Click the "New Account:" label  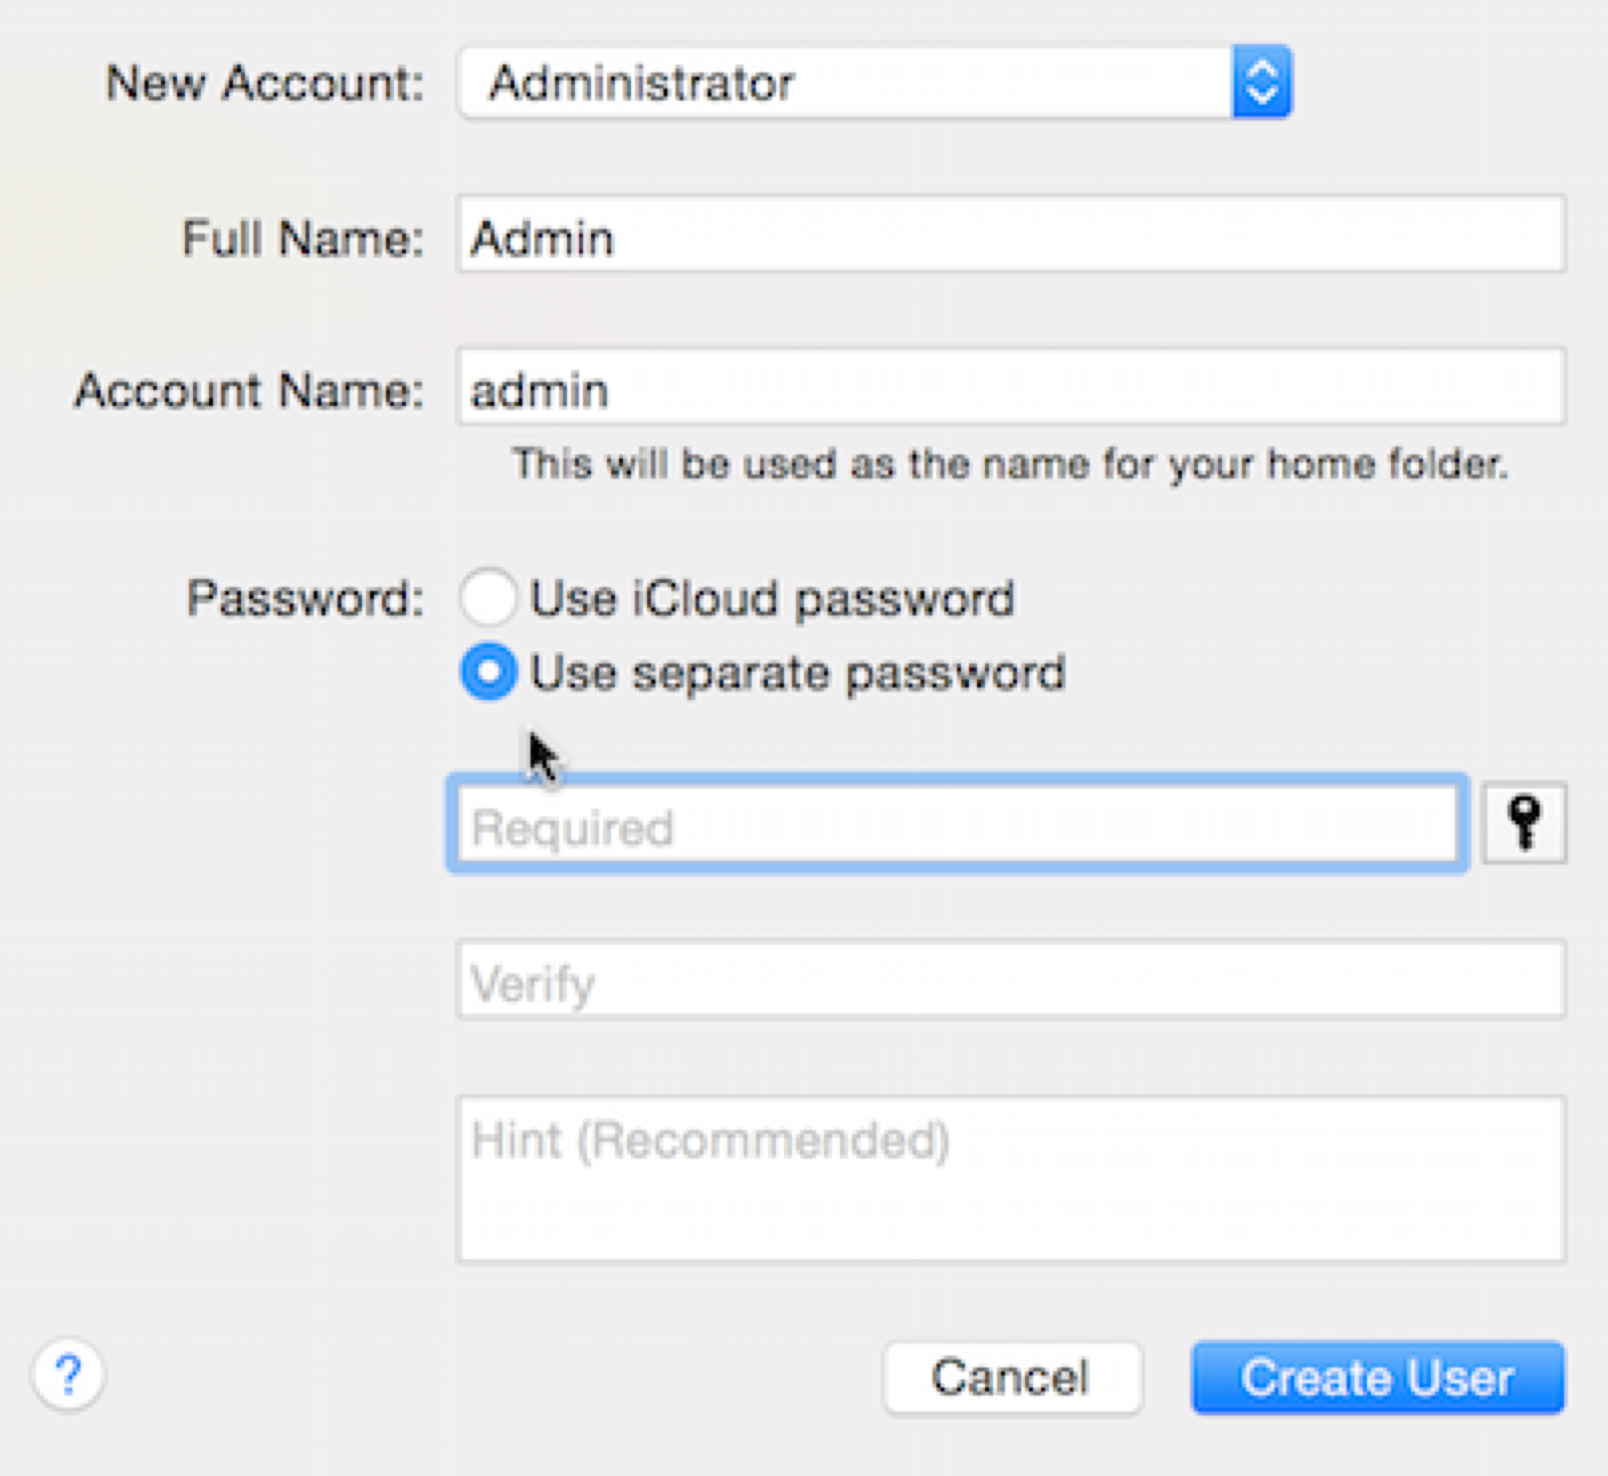[265, 83]
